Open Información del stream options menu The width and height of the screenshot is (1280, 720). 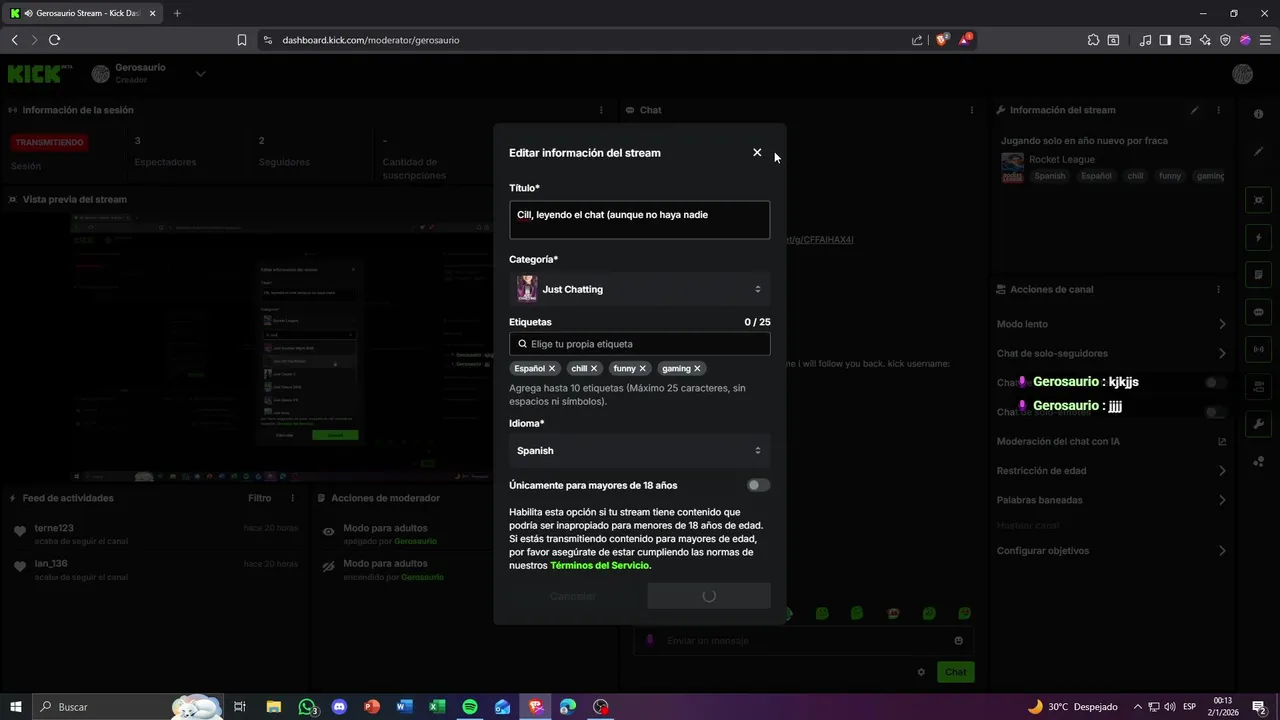coord(1218,110)
